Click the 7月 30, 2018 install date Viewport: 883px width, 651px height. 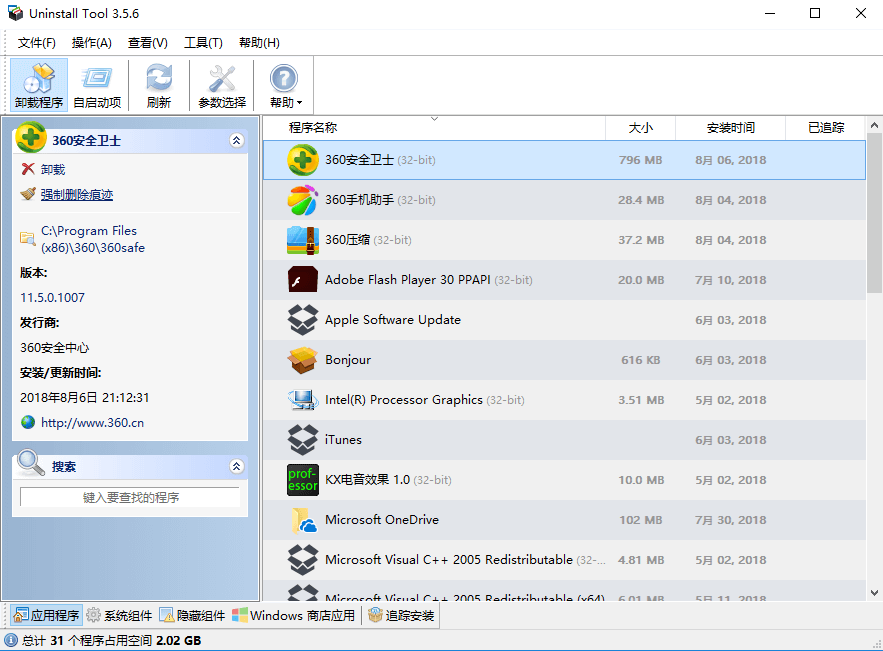coord(730,520)
